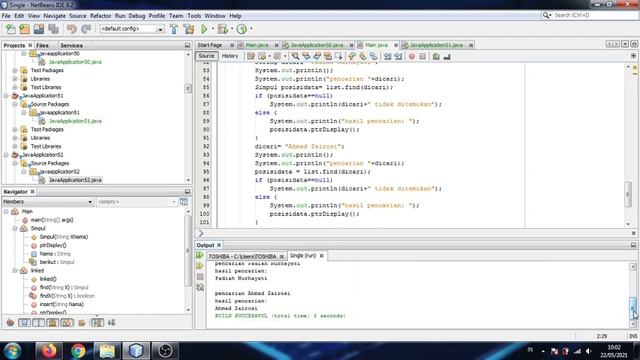
Task: Switch to Single (run) output tab
Action: pos(302,256)
